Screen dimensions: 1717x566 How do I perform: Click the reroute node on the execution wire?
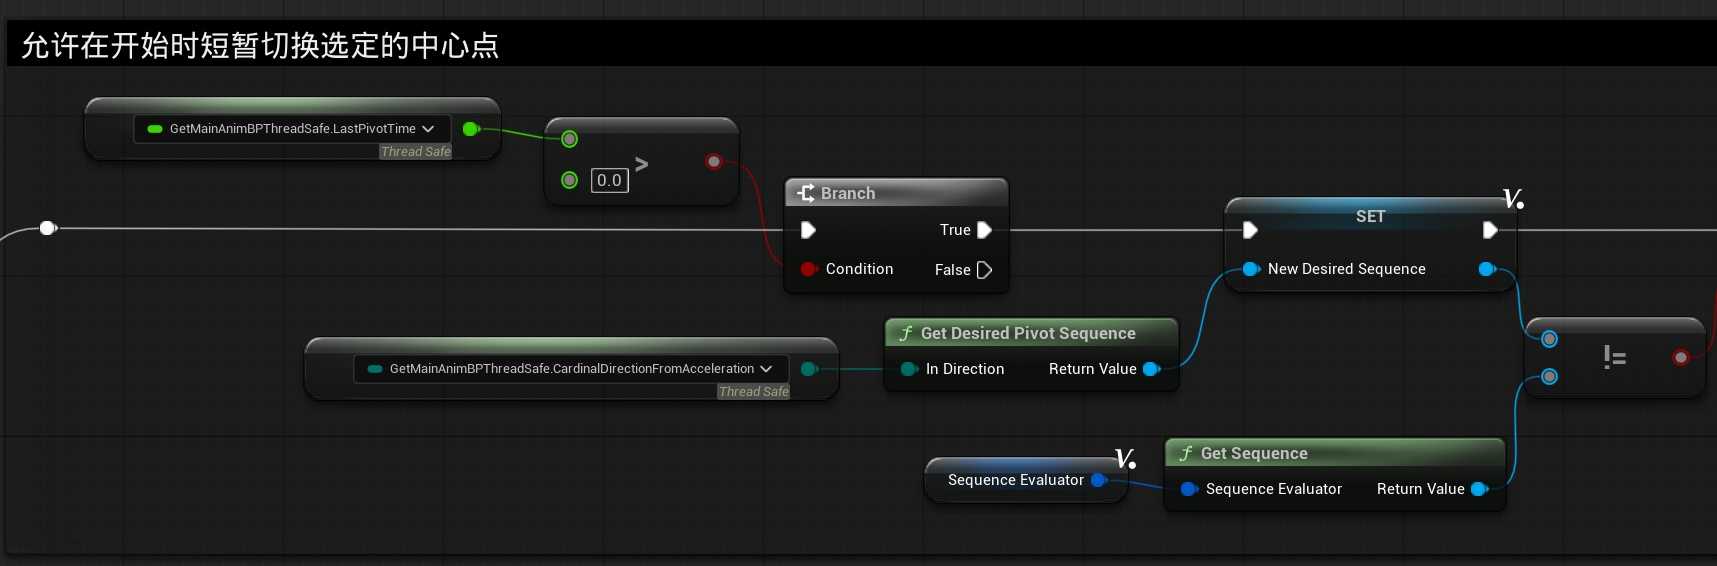[x=47, y=228]
